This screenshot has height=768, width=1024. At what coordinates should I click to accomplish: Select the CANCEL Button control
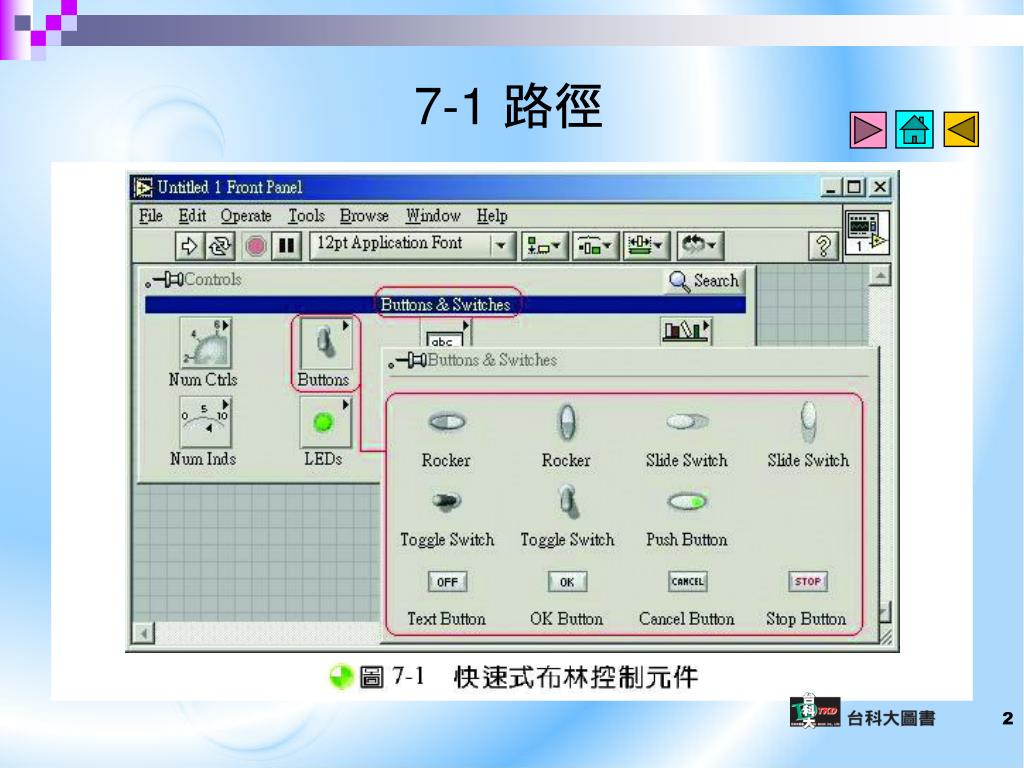687,581
